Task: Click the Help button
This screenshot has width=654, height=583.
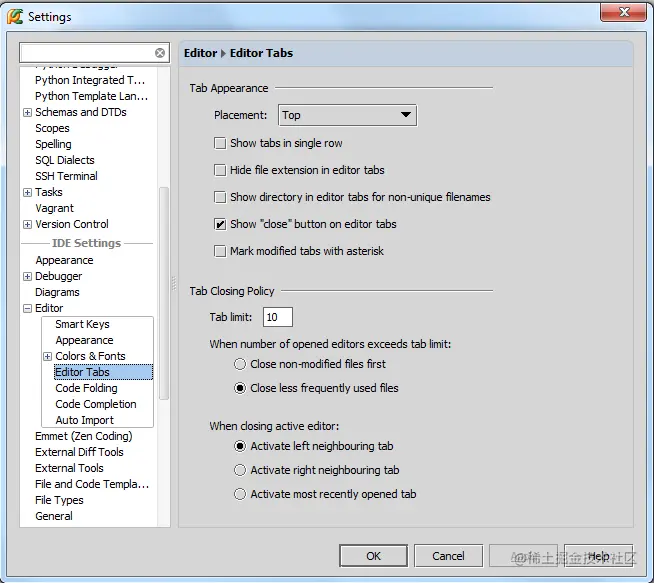Action: point(599,556)
